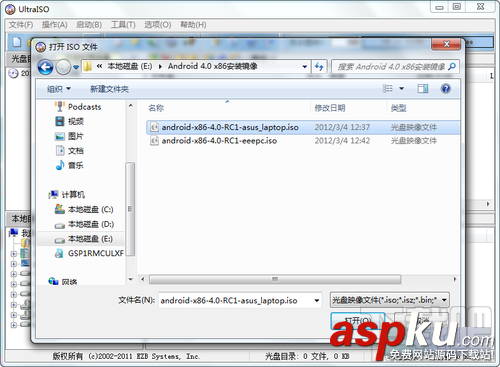Open the view options dropdown arrow
Screen dimensions: 500x367
click(402, 89)
